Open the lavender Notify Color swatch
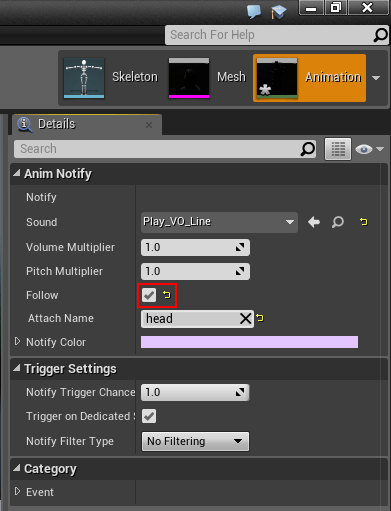 click(x=249, y=342)
